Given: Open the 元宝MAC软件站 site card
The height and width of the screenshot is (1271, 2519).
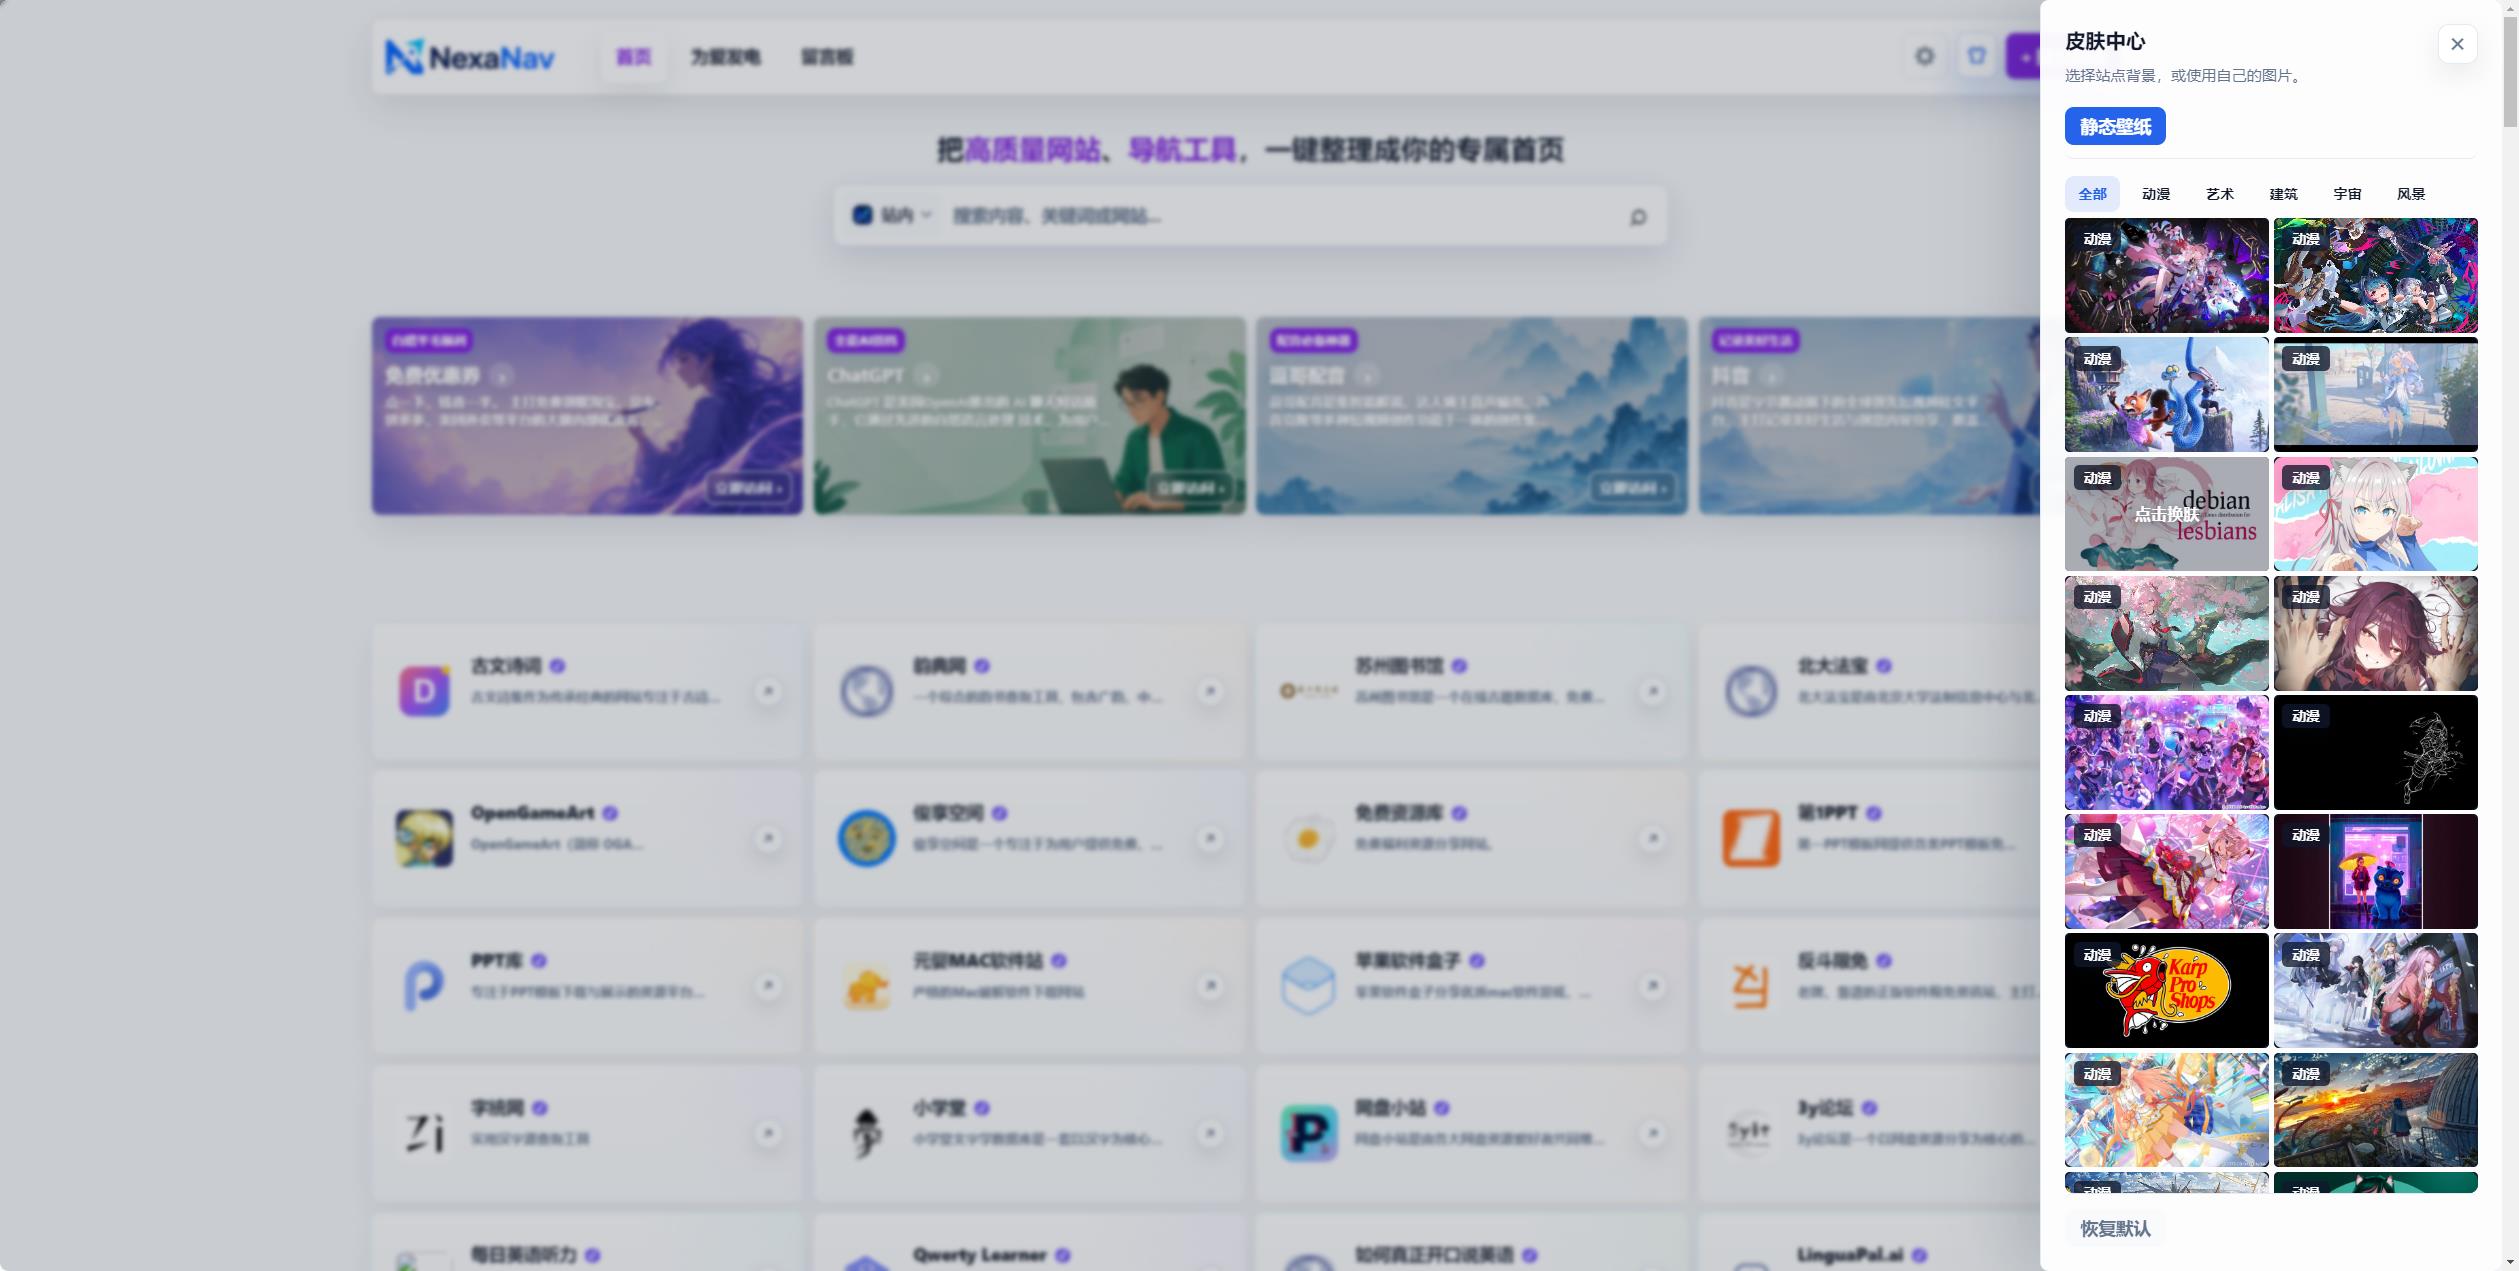Looking at the screenshot, I should pyautogui.click(x=1029, y=986).
